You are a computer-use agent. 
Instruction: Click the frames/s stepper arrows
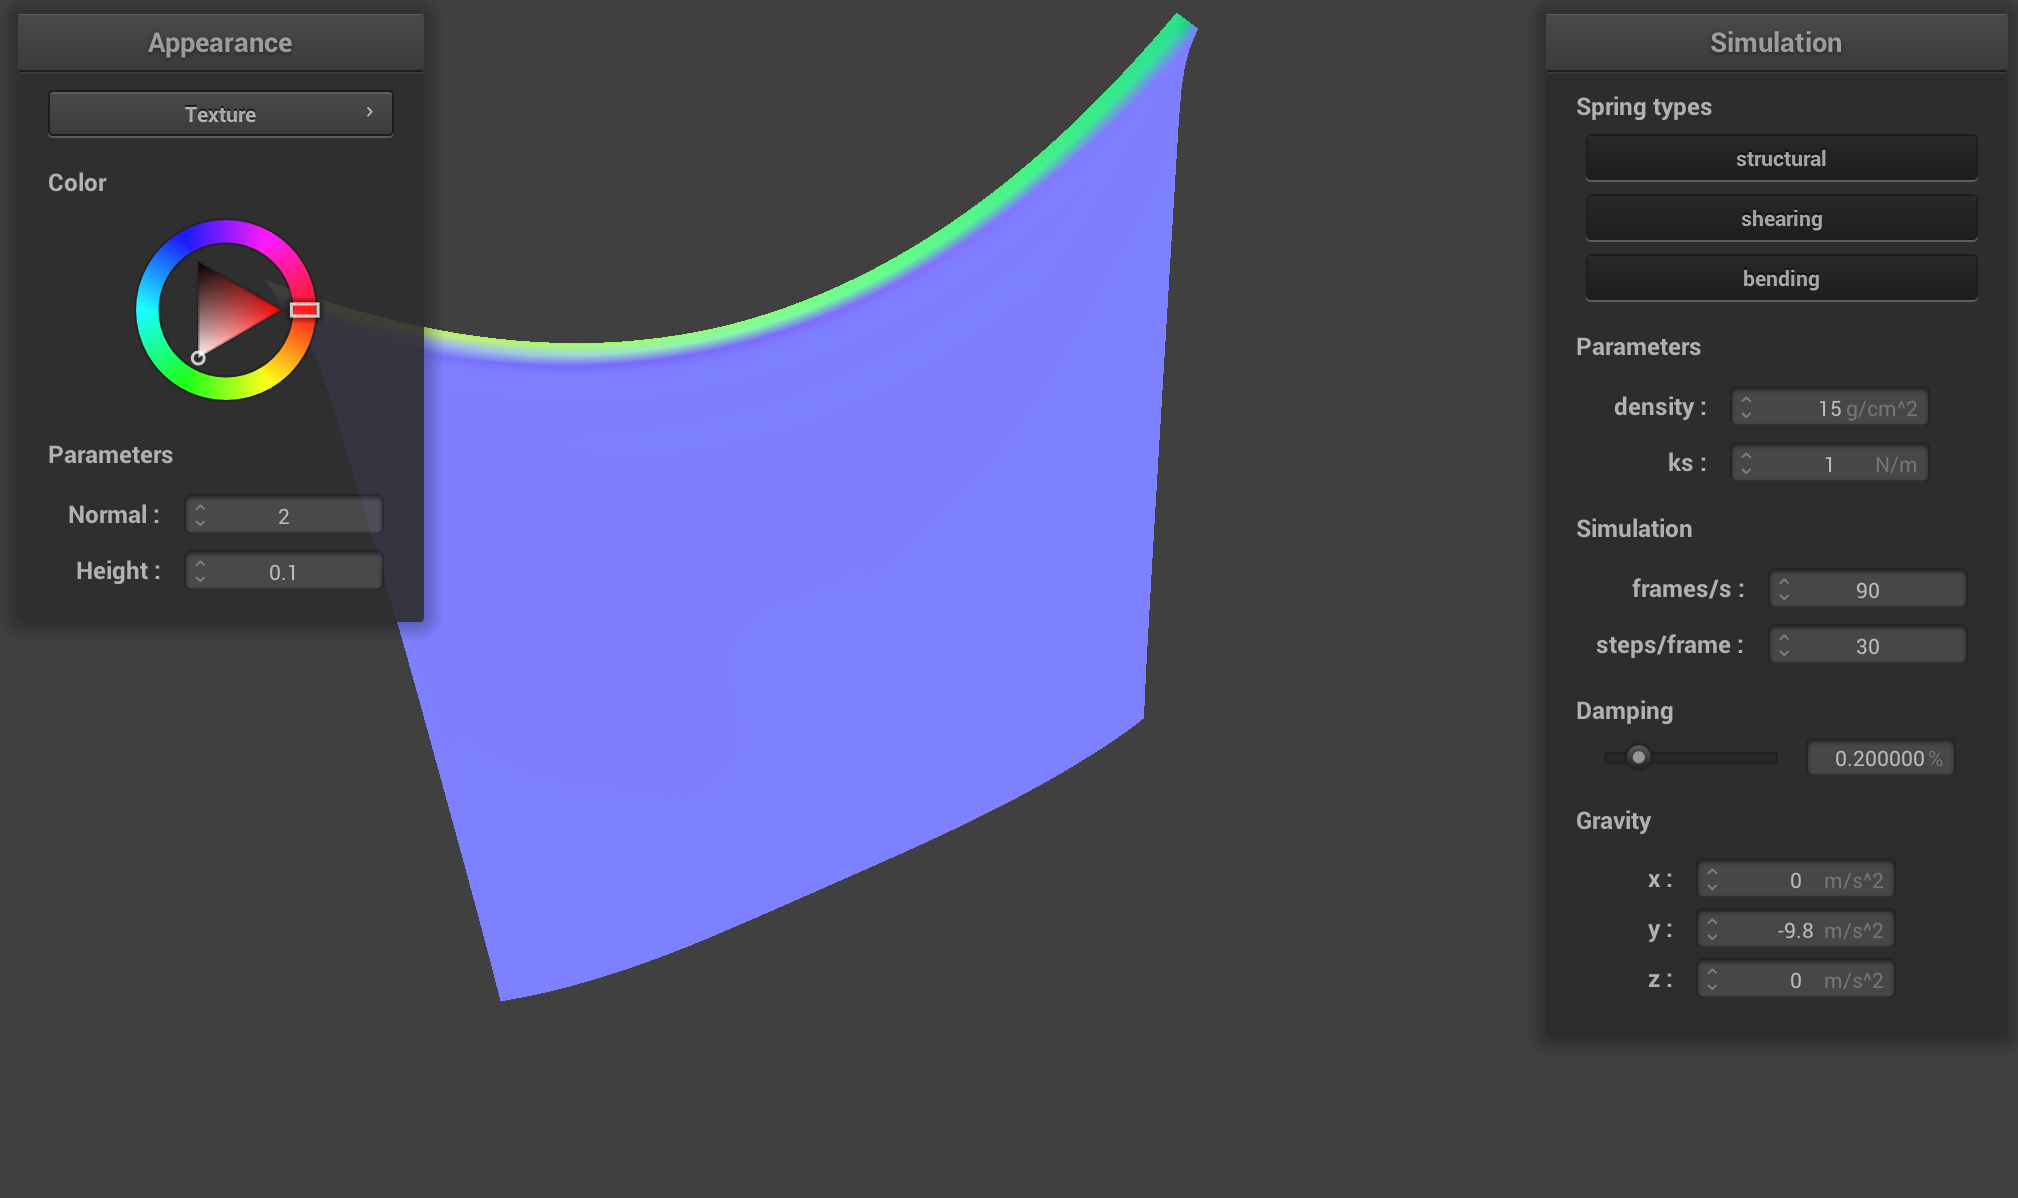pyautogui.click(x=1784, y=589)
